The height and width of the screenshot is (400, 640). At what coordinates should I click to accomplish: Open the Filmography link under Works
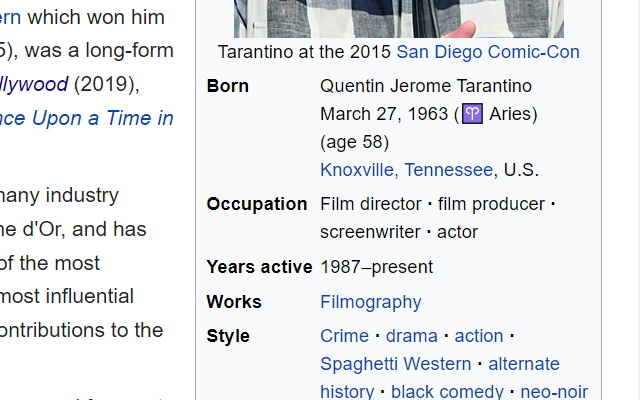pos(371,302)
